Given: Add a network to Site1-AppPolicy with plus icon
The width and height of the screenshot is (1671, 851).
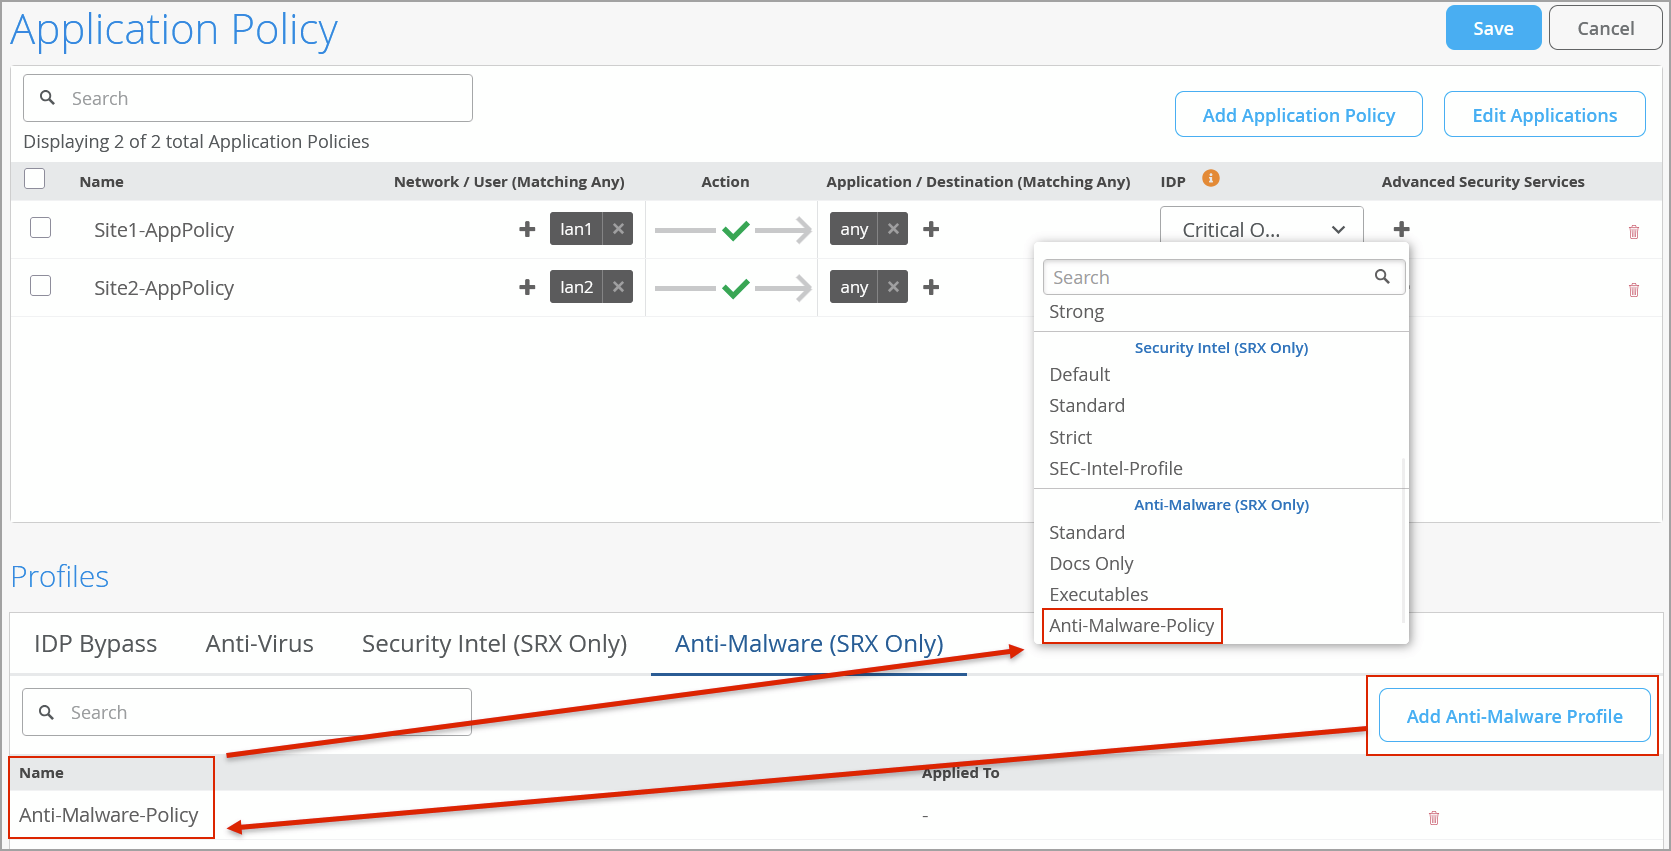Looking at the screenshot, I should [527, 229].
